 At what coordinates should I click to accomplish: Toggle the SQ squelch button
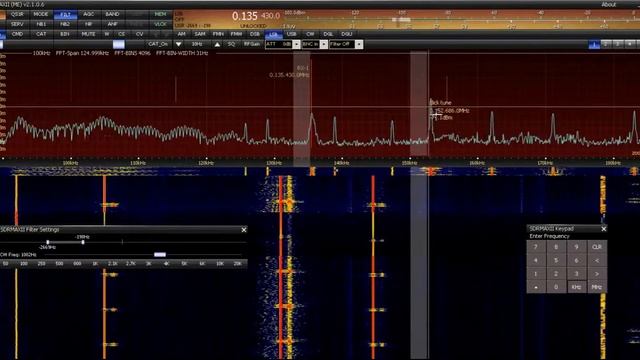tap(231, 44)
